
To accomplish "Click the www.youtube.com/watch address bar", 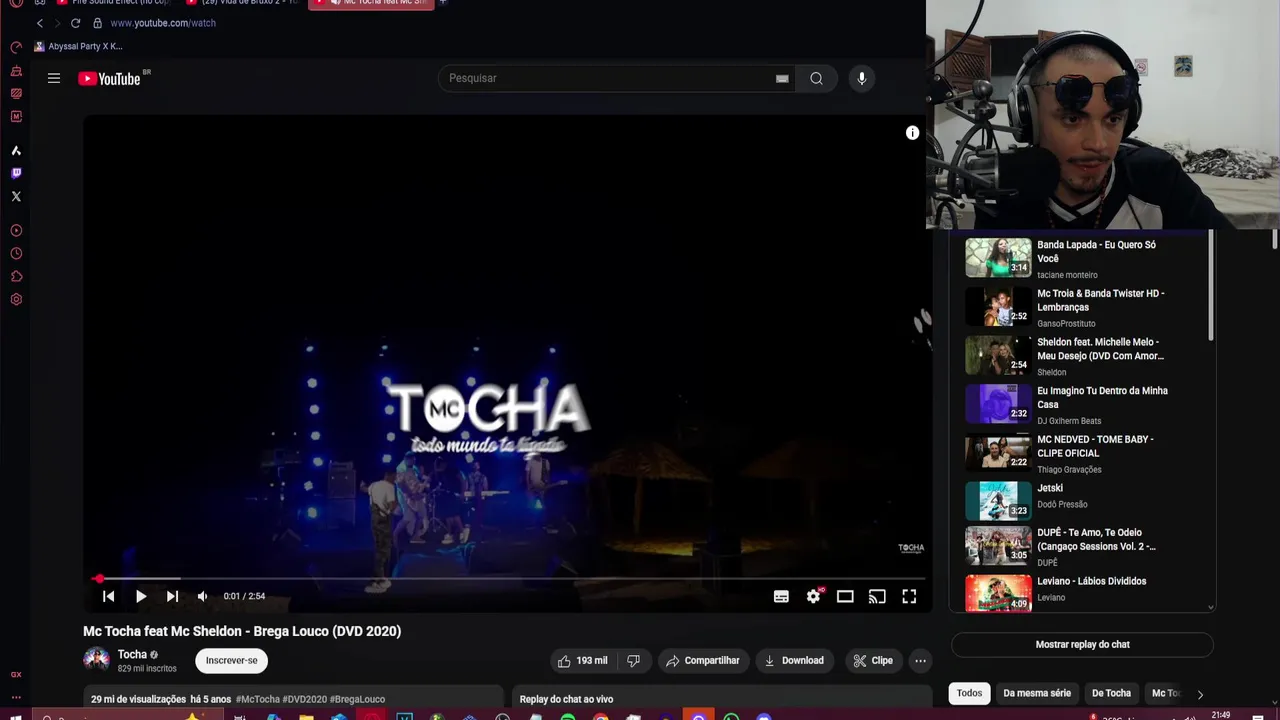I will pos(163,23).
